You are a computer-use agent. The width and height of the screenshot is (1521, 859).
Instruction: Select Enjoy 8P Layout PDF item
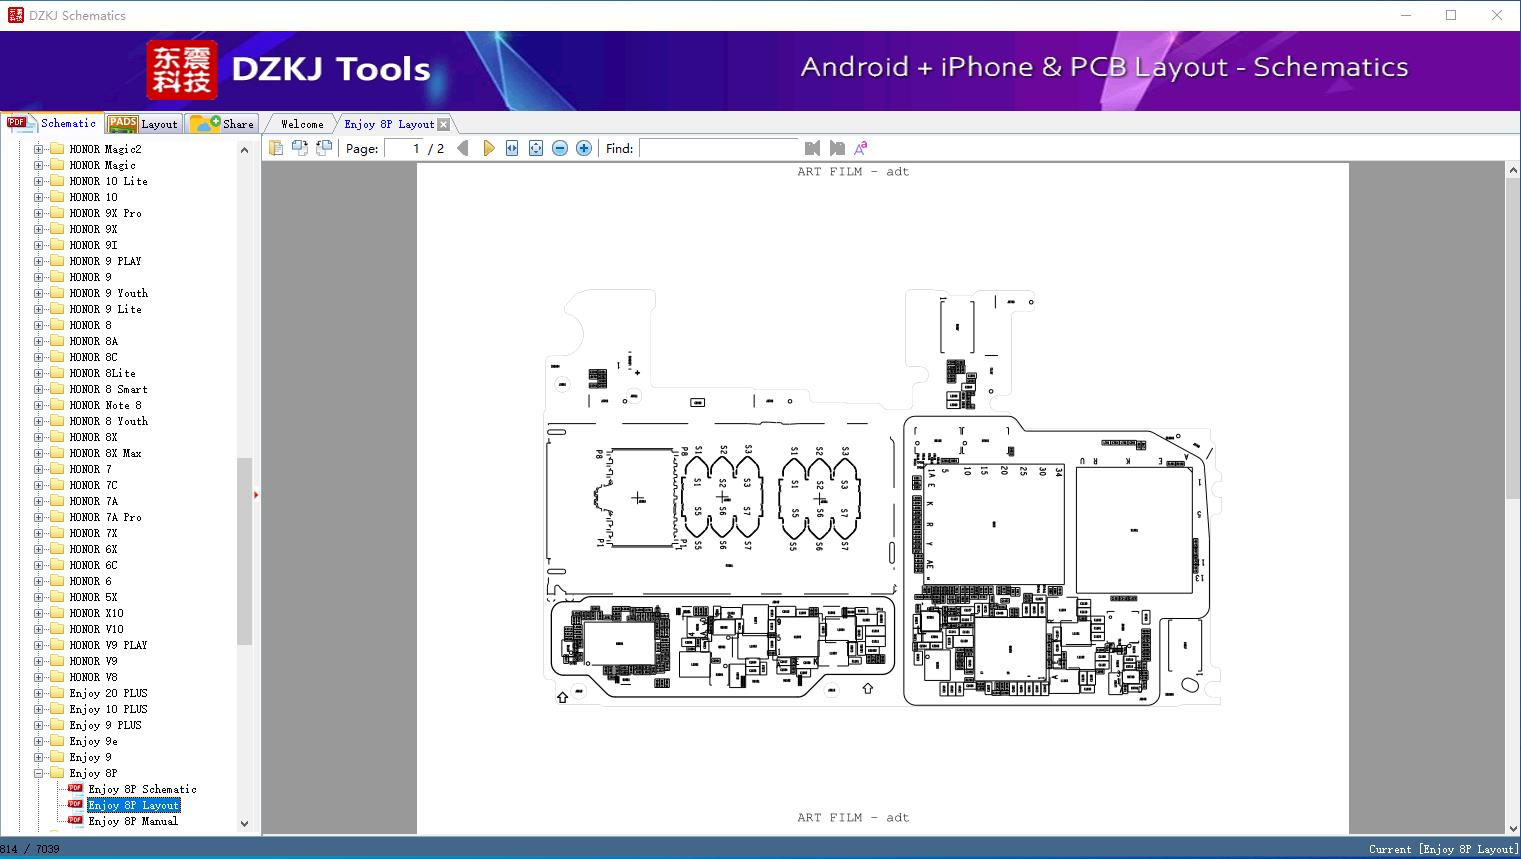click(x=134, y=805)
